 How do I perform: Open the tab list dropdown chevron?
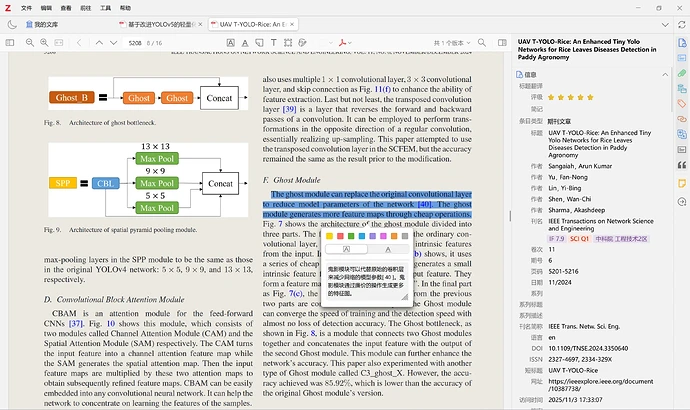665,25
